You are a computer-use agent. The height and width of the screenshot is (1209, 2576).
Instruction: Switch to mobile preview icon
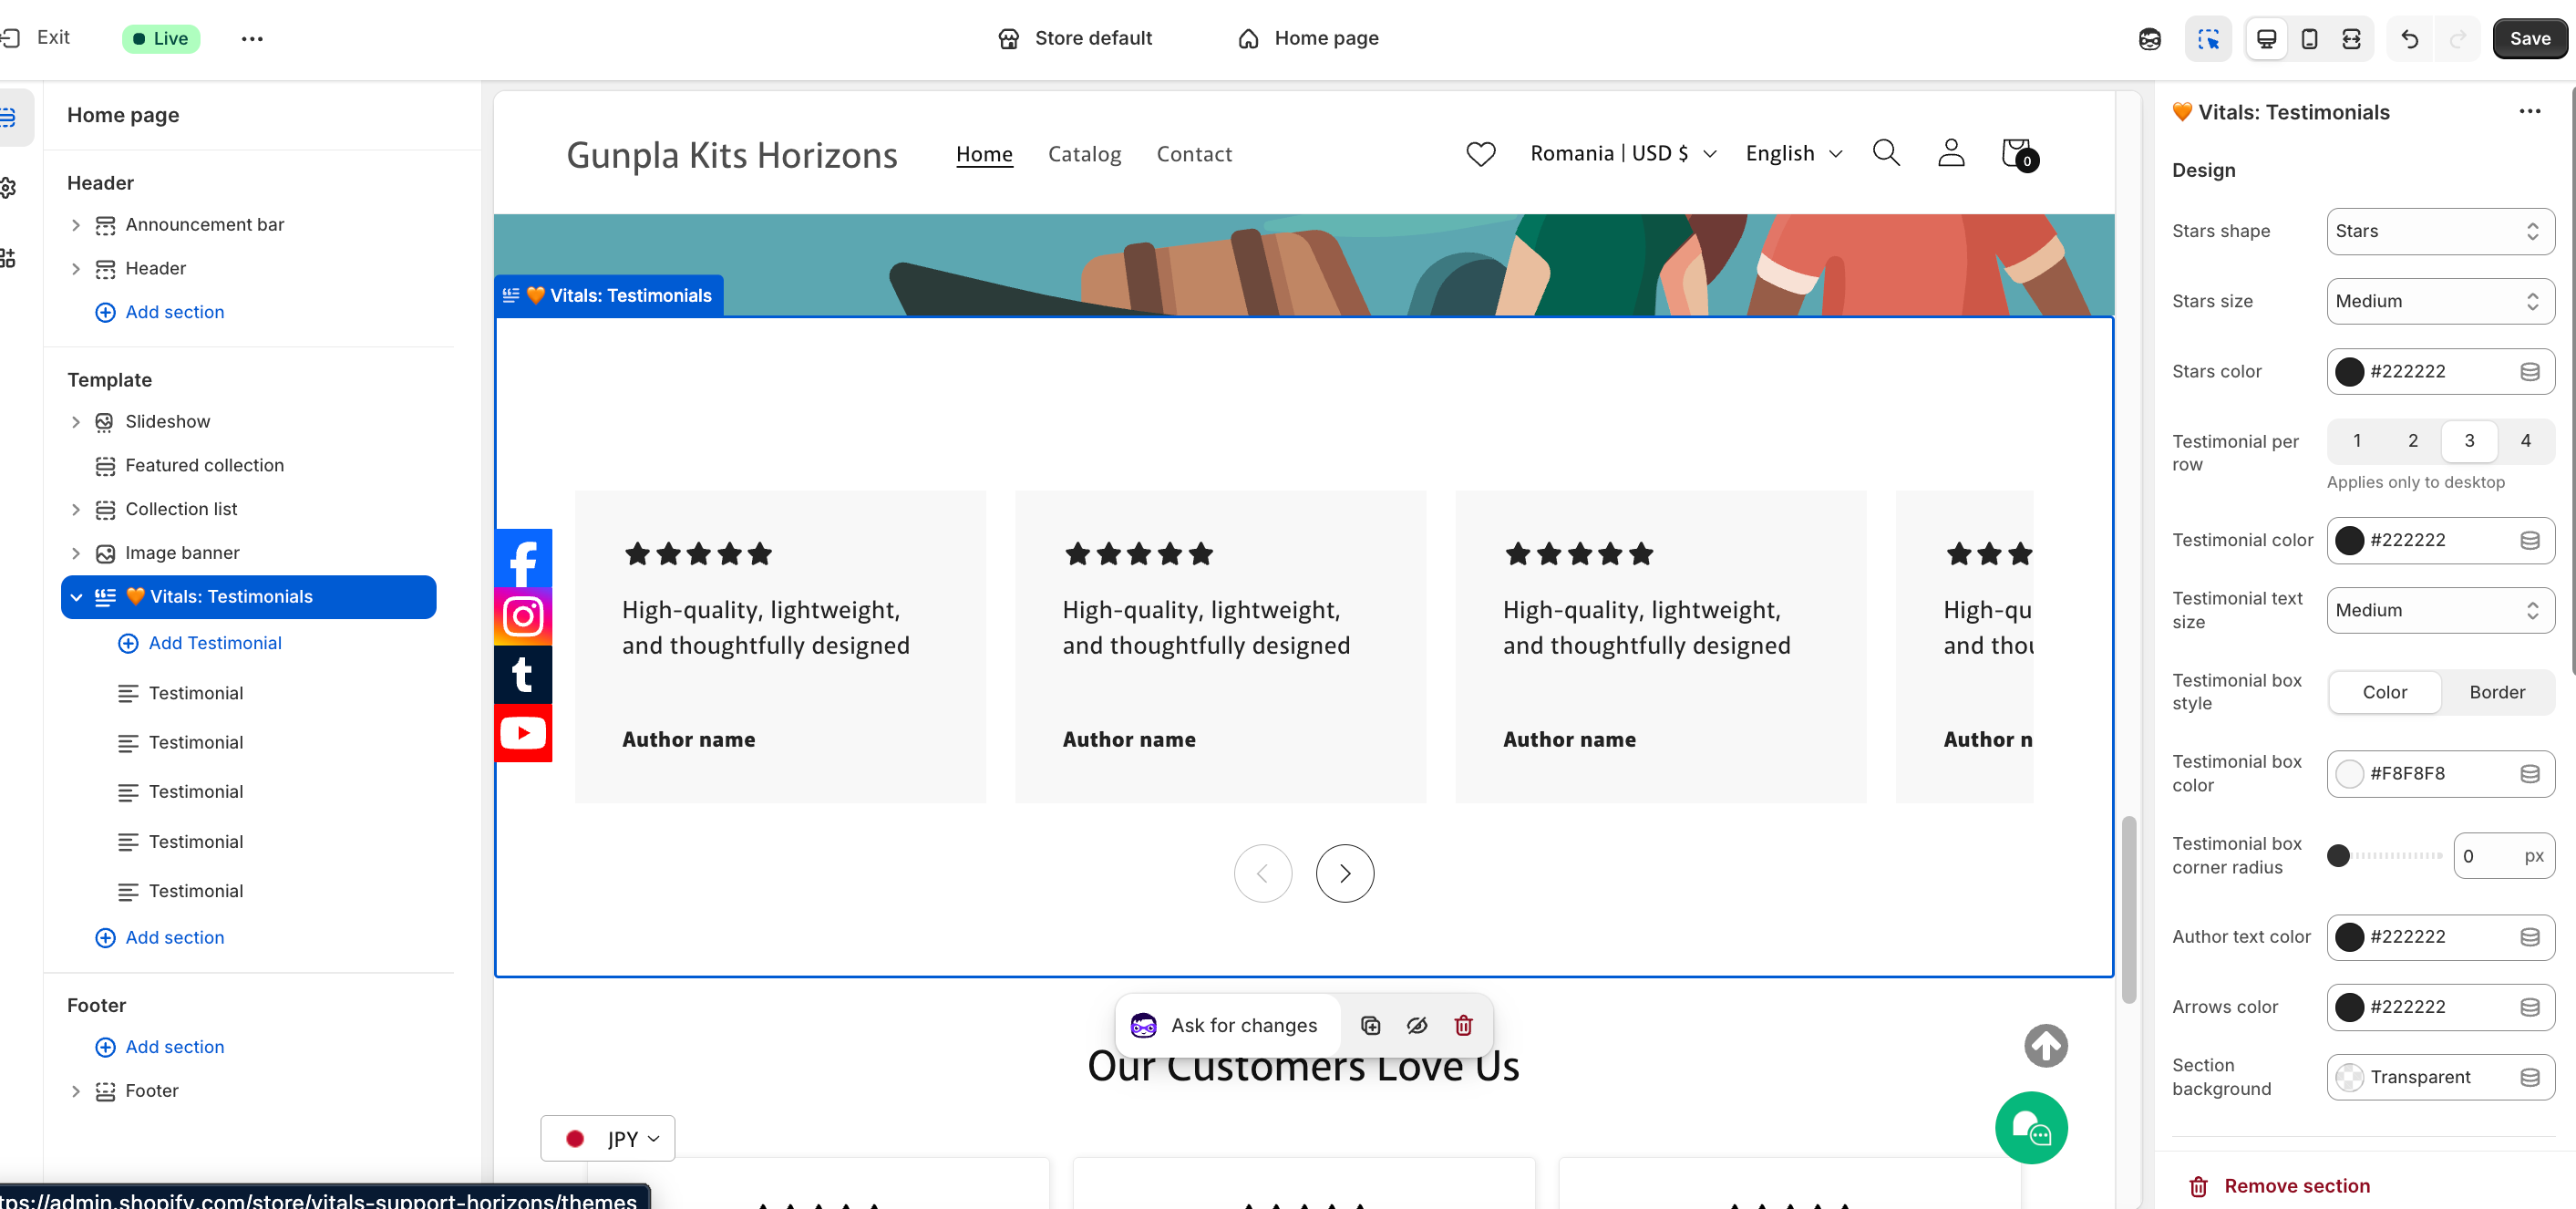(x=2309, y=39)
